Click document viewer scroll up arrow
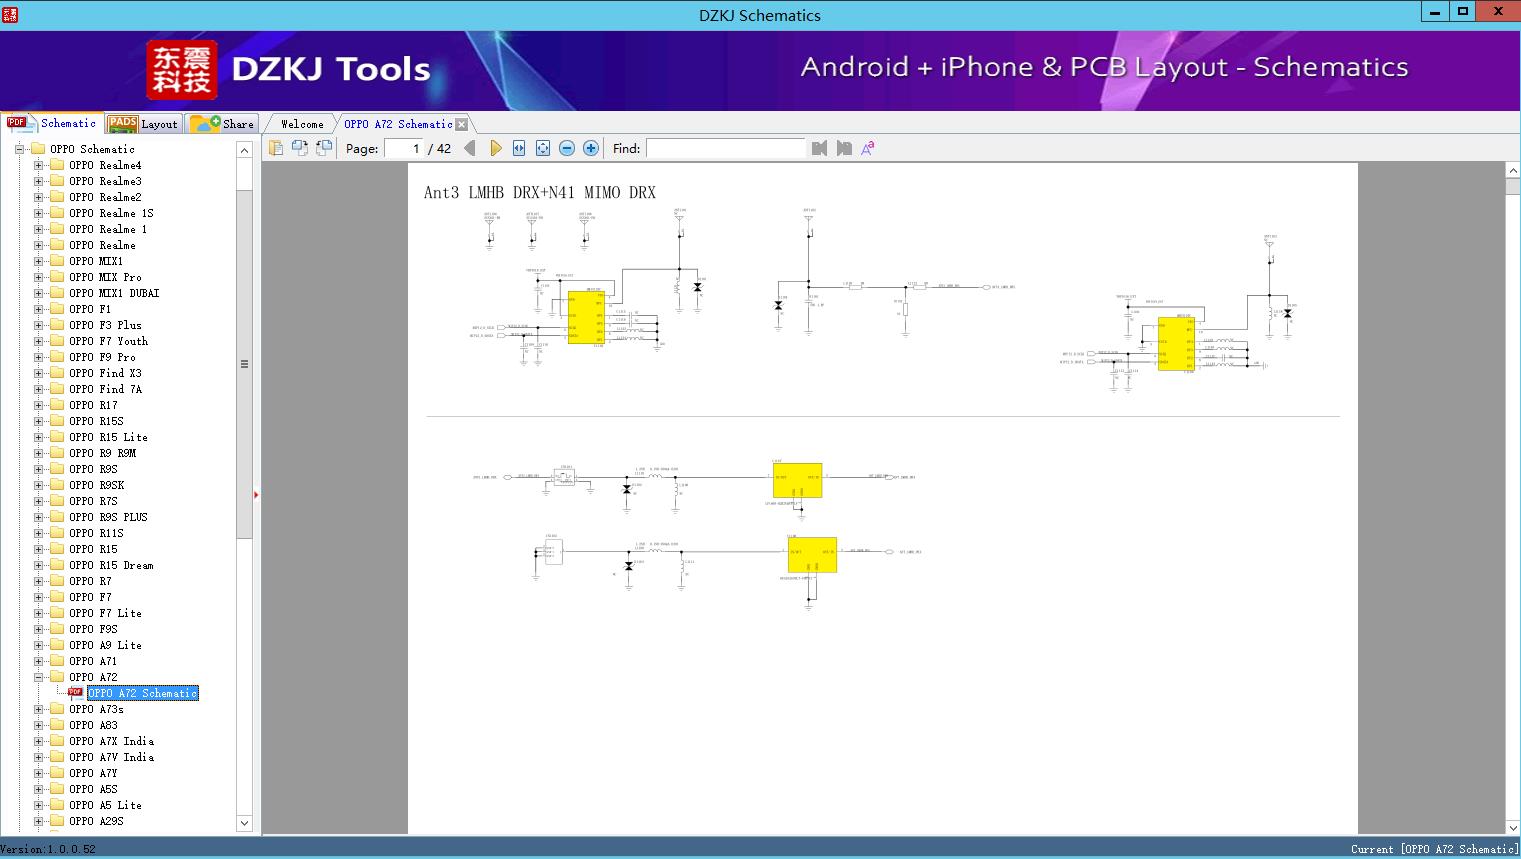This screenshot has height=859, width=1521. pyautogui.click(x=1513, y=171)
